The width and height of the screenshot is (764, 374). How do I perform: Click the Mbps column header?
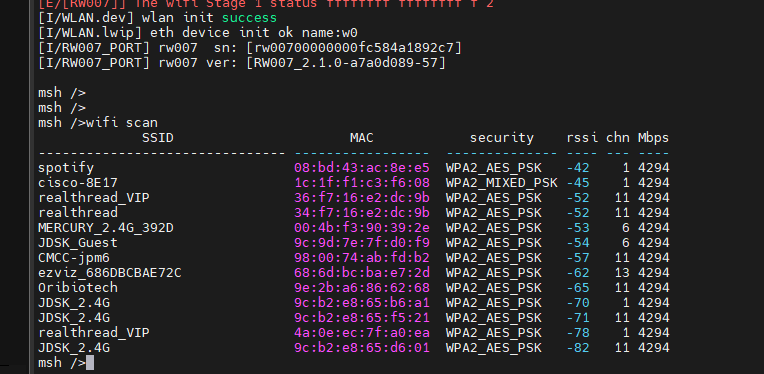point(653,138)
